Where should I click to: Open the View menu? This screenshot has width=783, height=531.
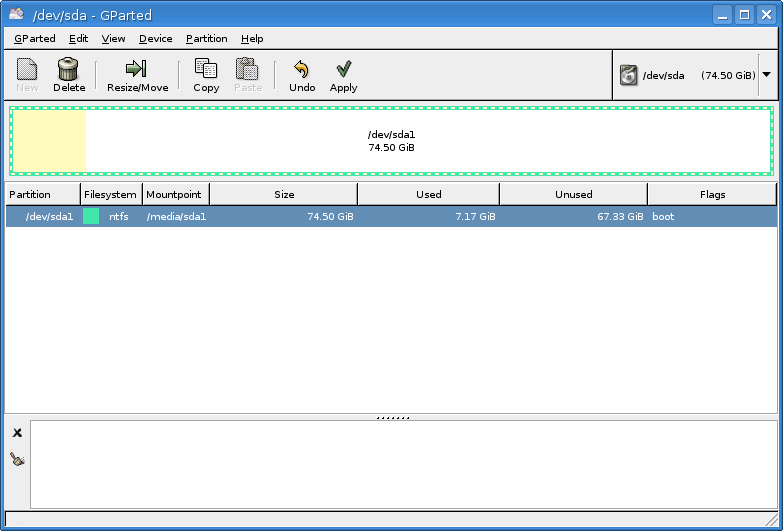tap(113, 39)
